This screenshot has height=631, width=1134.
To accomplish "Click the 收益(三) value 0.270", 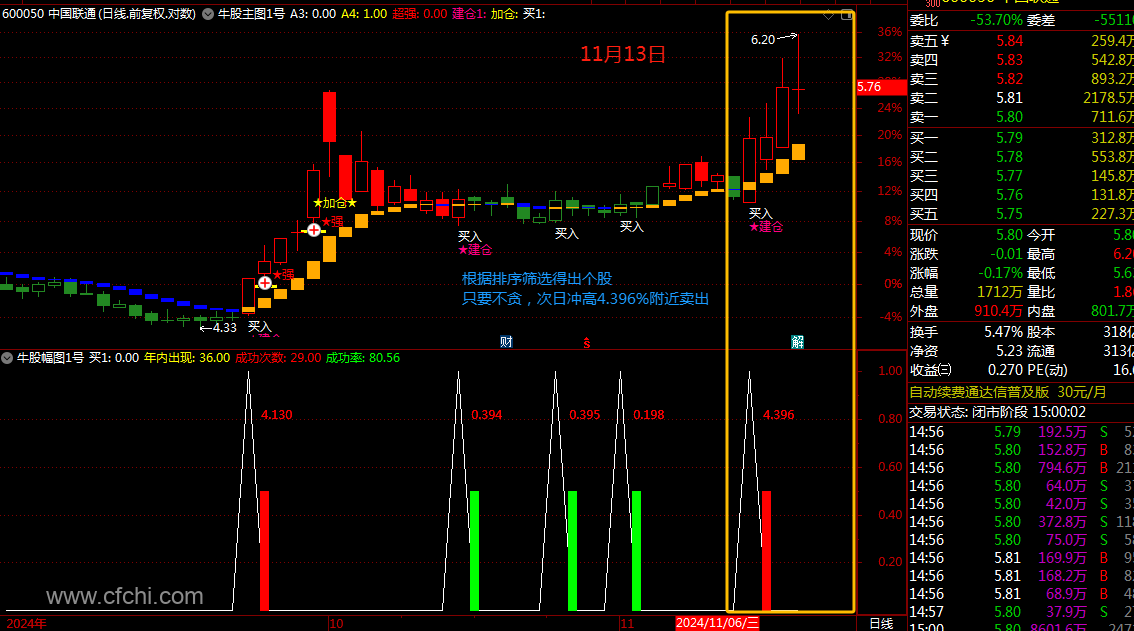I will pos(1005,370).
